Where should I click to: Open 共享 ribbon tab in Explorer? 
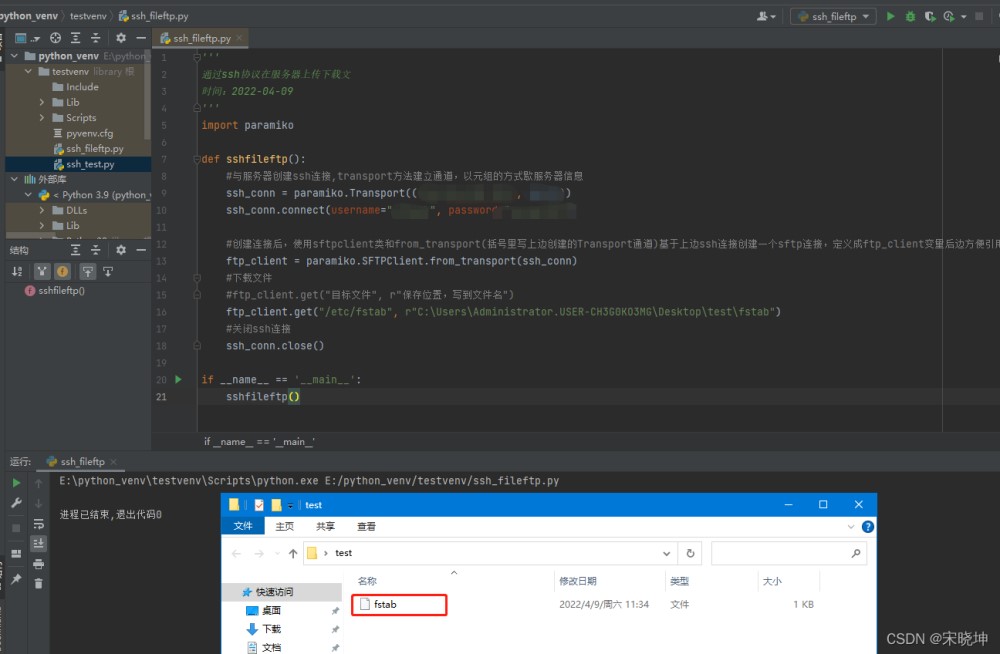click(x=325, y=526)
